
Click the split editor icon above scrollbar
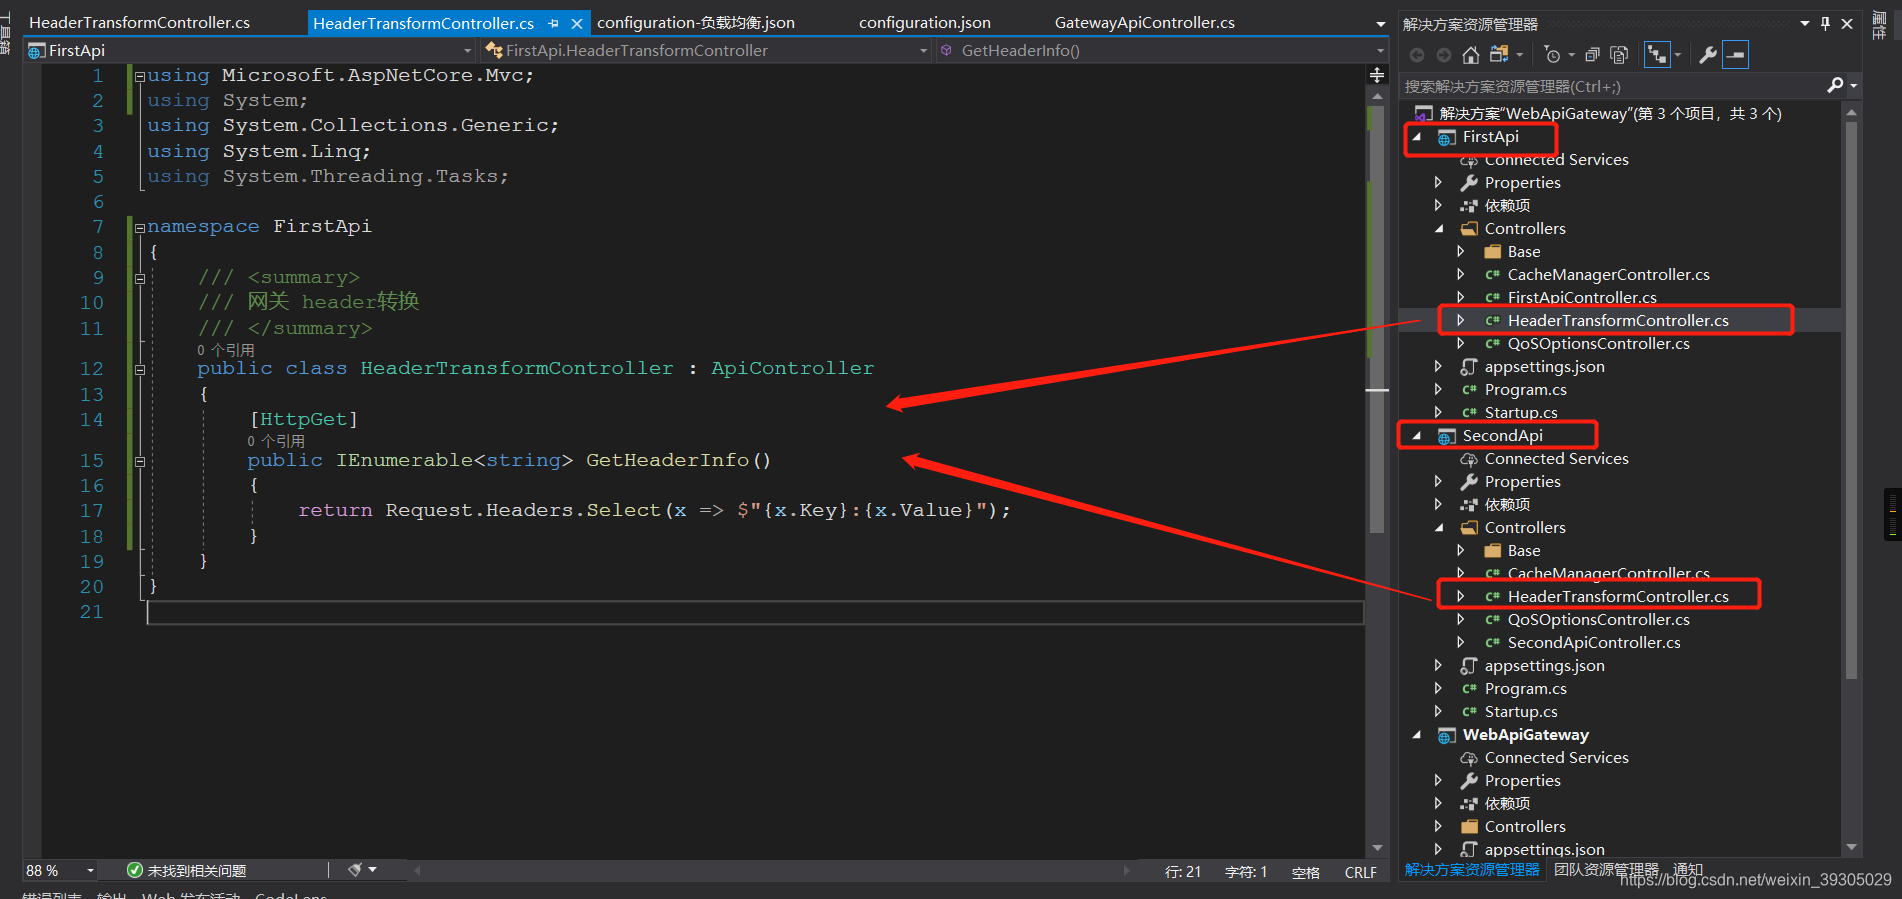click(1377, 75)
